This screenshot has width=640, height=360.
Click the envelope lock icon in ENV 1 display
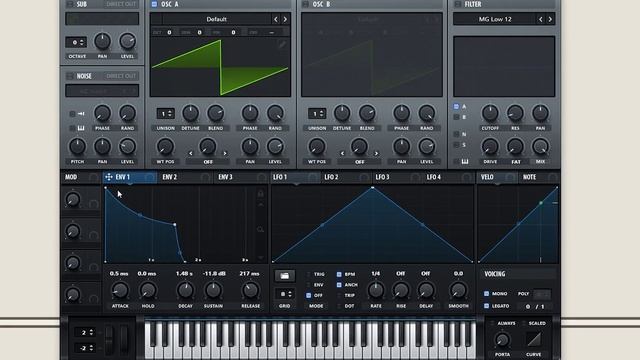(260, 193)
